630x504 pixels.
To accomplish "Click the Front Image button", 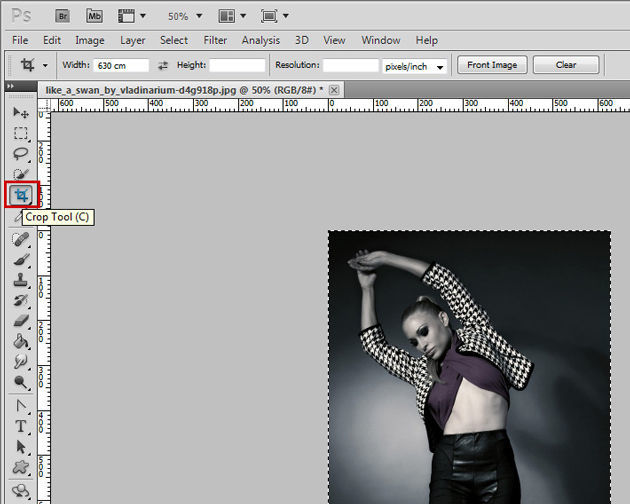I will click(492, 65).
